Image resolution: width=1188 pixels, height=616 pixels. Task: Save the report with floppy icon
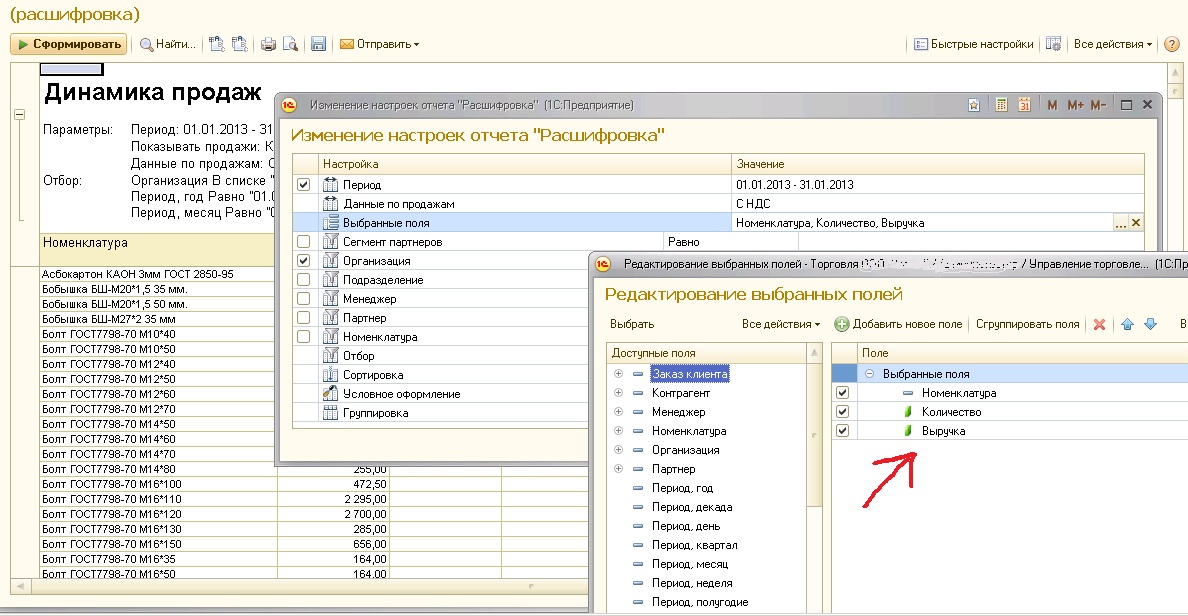tap(318, 44)
